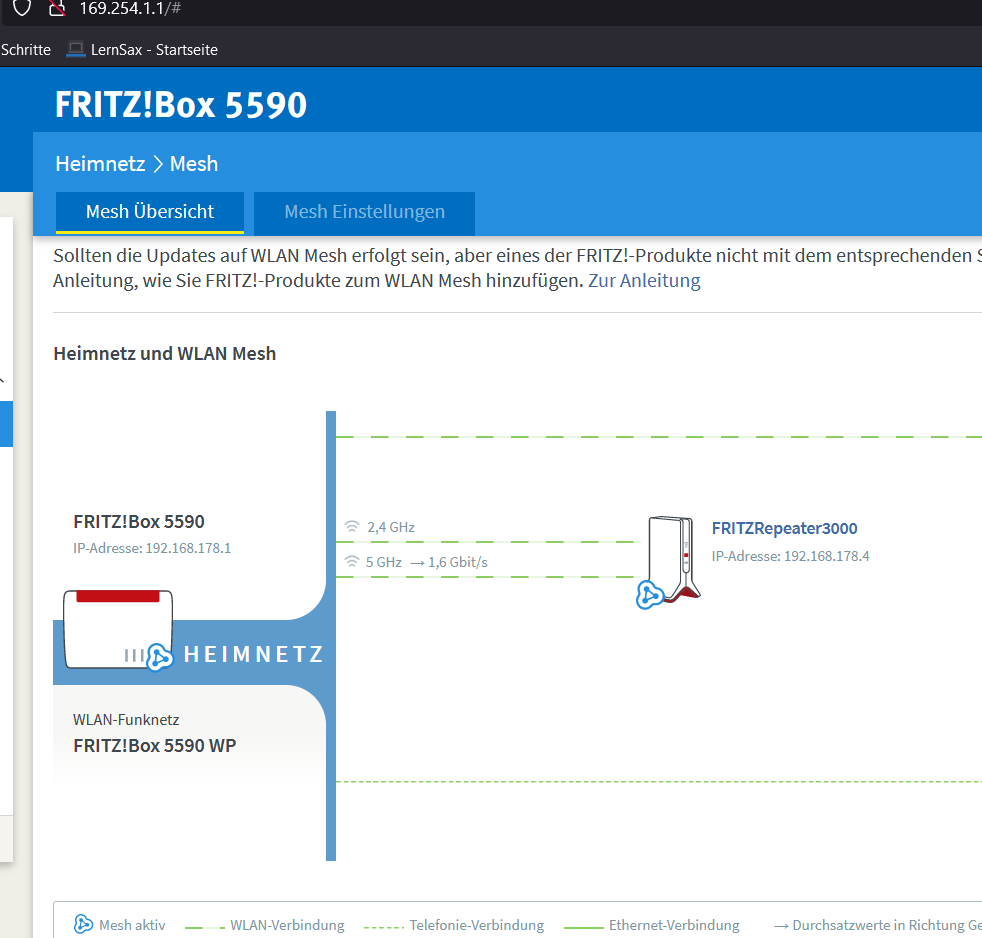This screenshot has width=982, height=938.
Task: Click the Ethernet-Verbindung legend entry
Action: tap(652, 925)
